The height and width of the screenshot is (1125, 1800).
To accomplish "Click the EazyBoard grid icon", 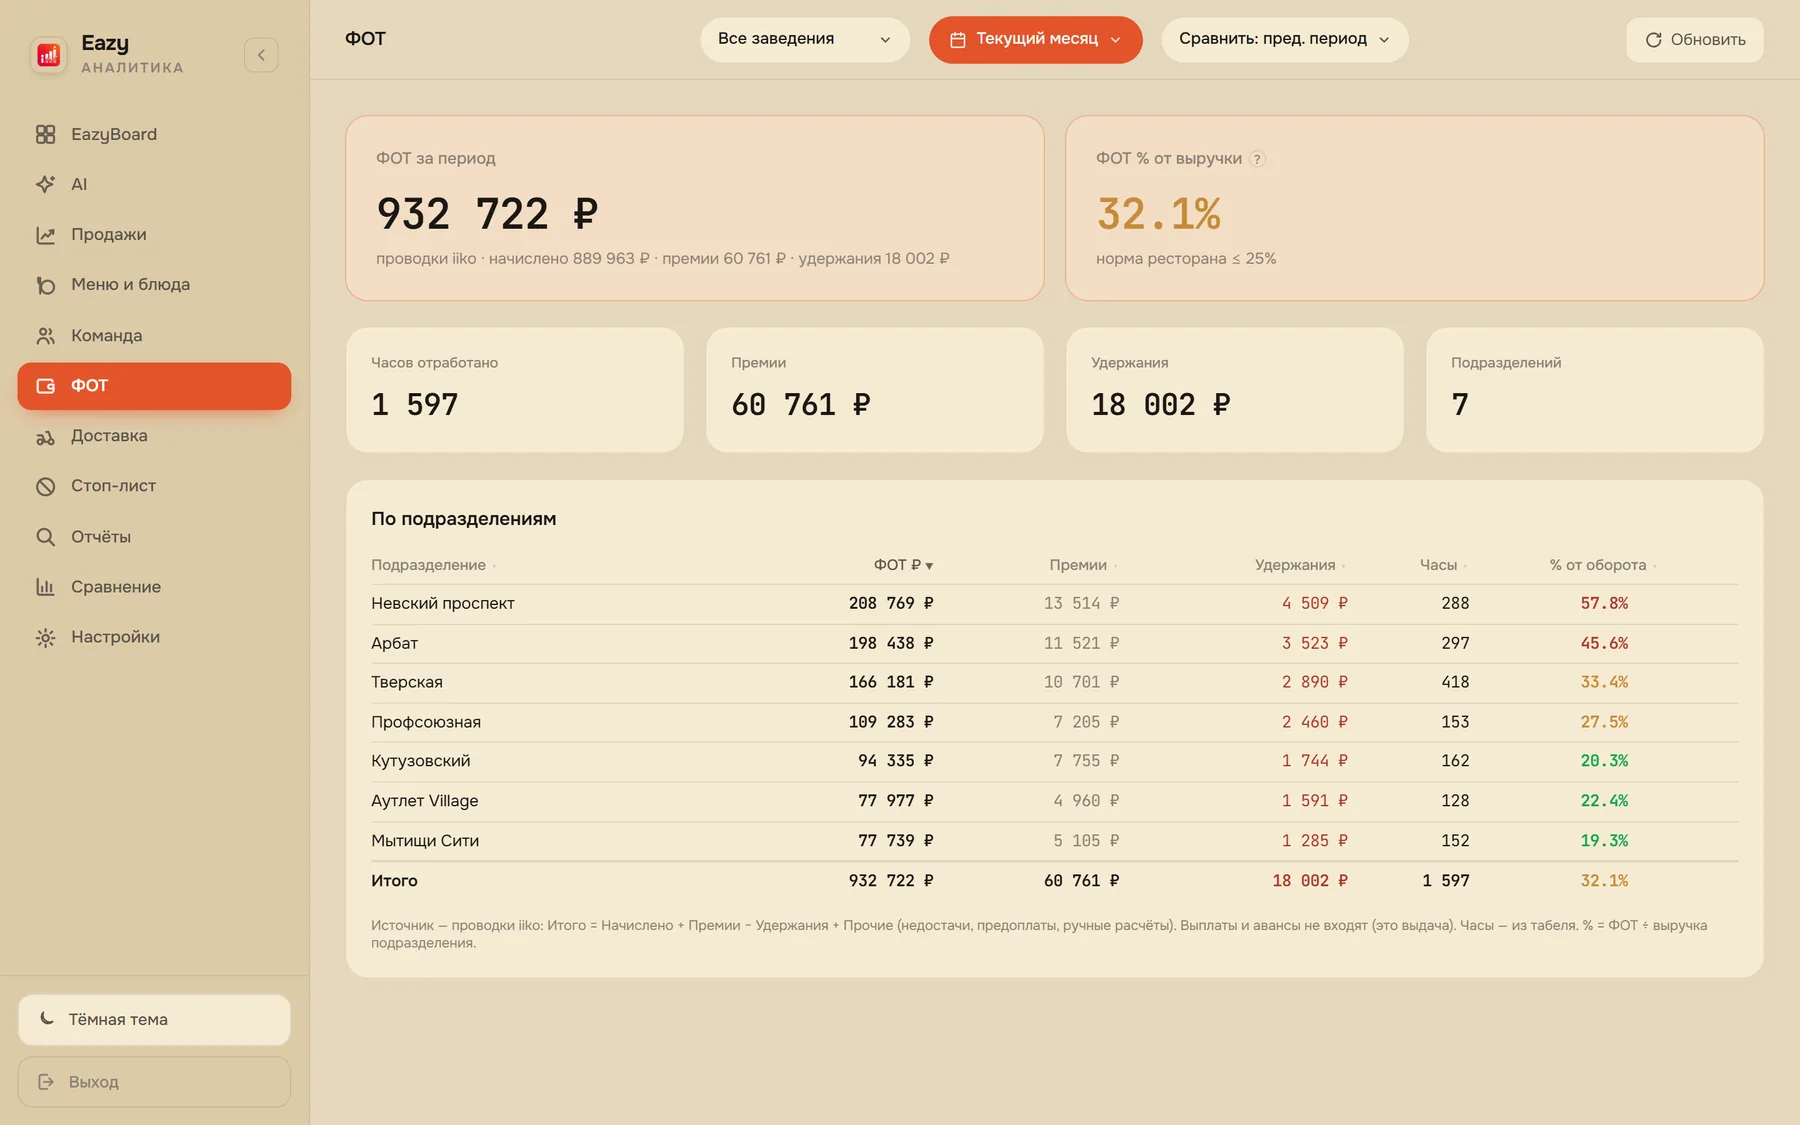I will [x=45, y=134].
